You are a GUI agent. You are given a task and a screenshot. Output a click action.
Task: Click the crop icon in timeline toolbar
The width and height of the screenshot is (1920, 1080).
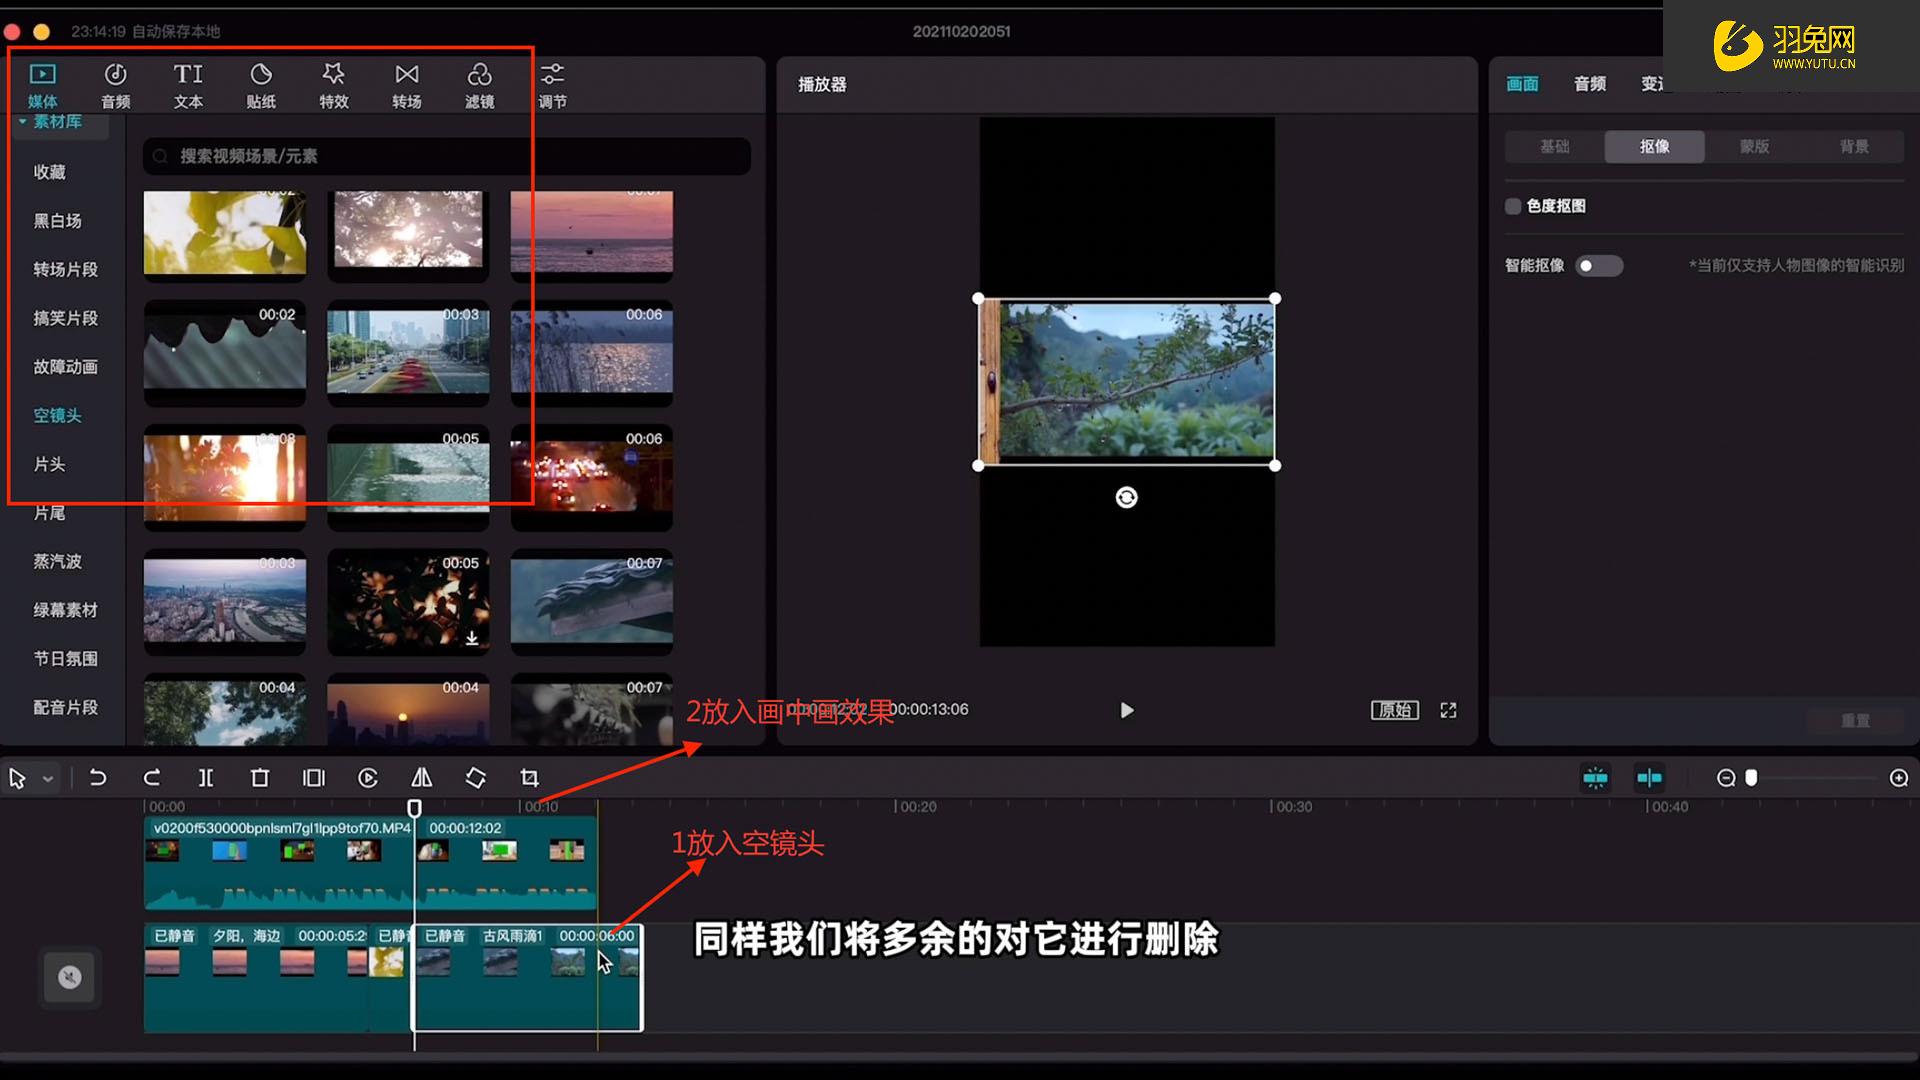coord(529,777)
